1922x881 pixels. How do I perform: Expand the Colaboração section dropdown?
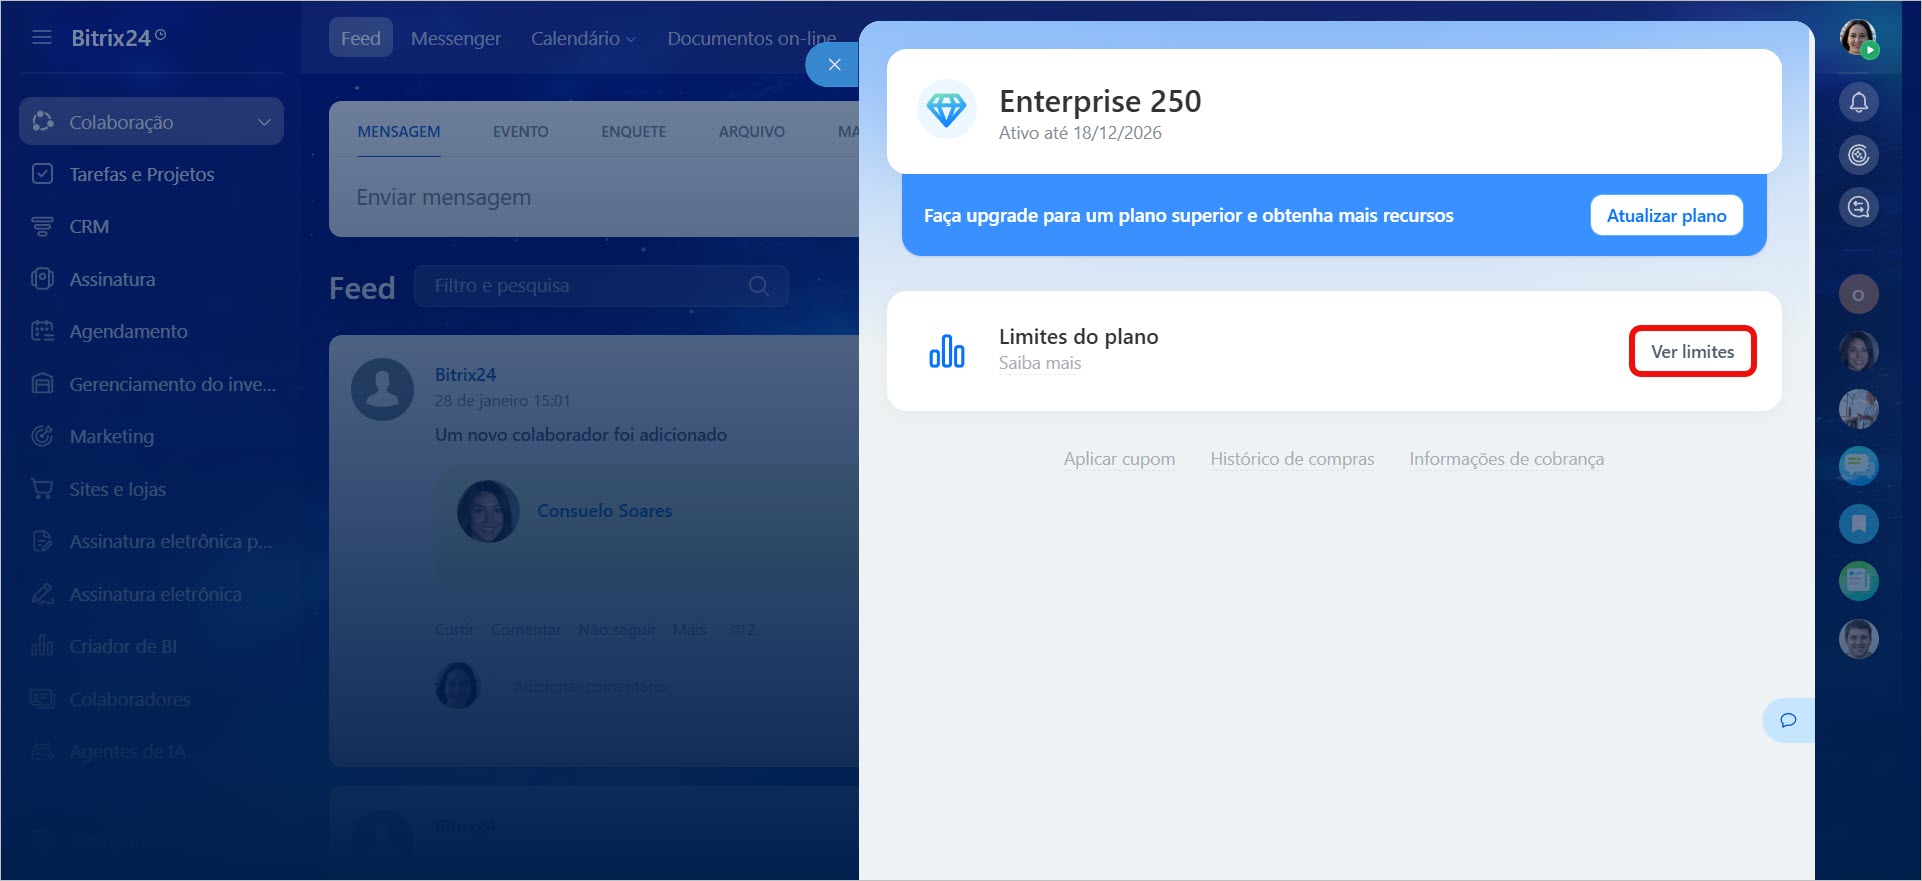tap(264, 122)
